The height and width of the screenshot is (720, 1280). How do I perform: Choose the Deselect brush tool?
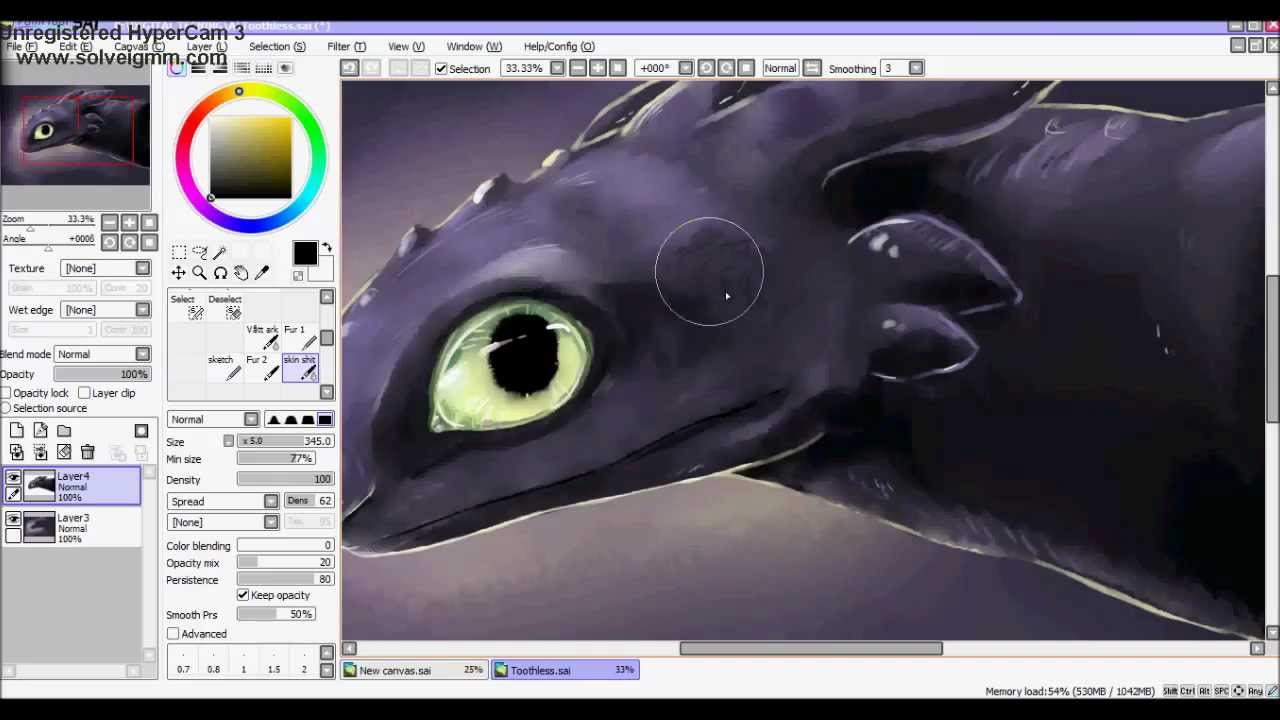(226, 308)
